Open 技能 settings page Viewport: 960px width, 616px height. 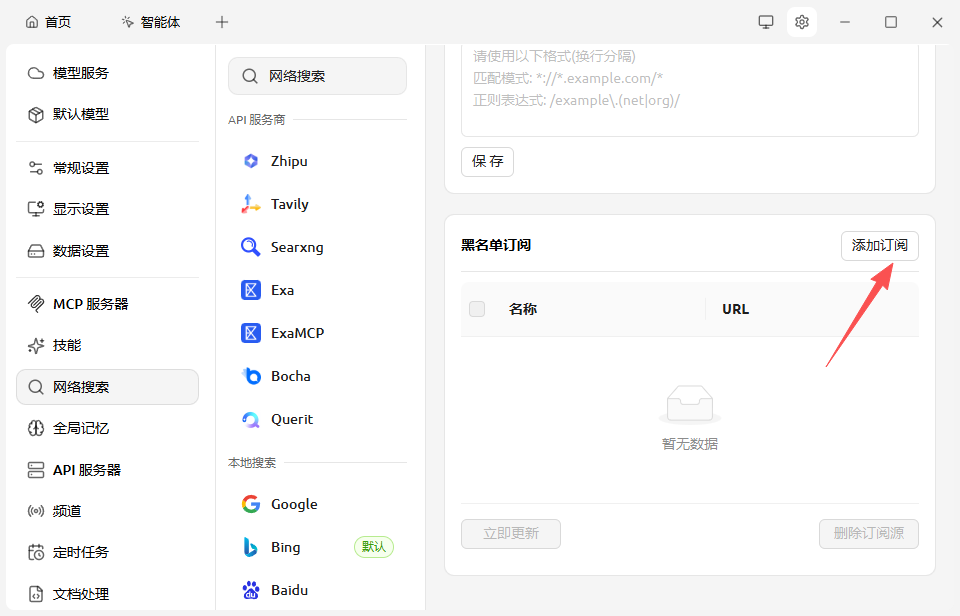[108, 345]
